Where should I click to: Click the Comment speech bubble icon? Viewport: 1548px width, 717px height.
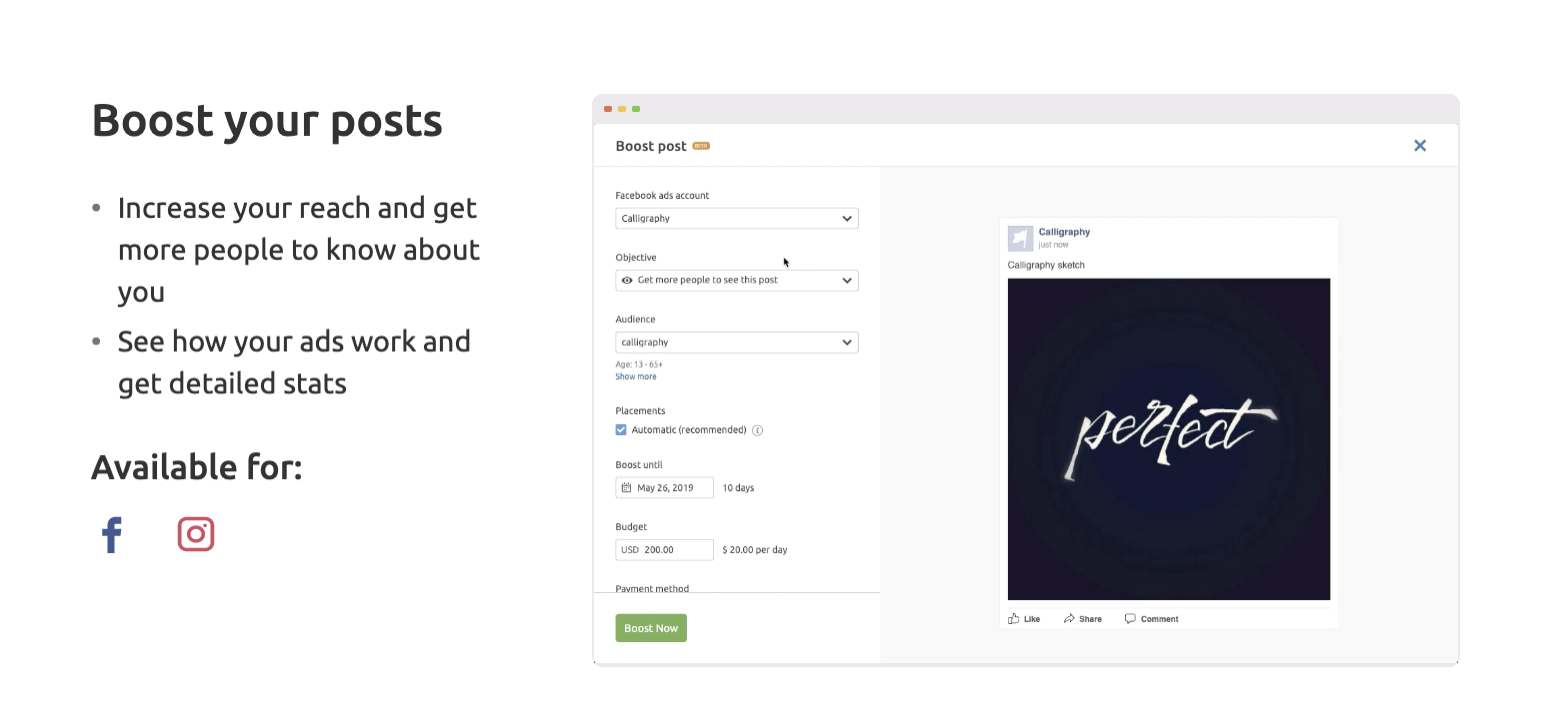click(x=1130, y=619)
